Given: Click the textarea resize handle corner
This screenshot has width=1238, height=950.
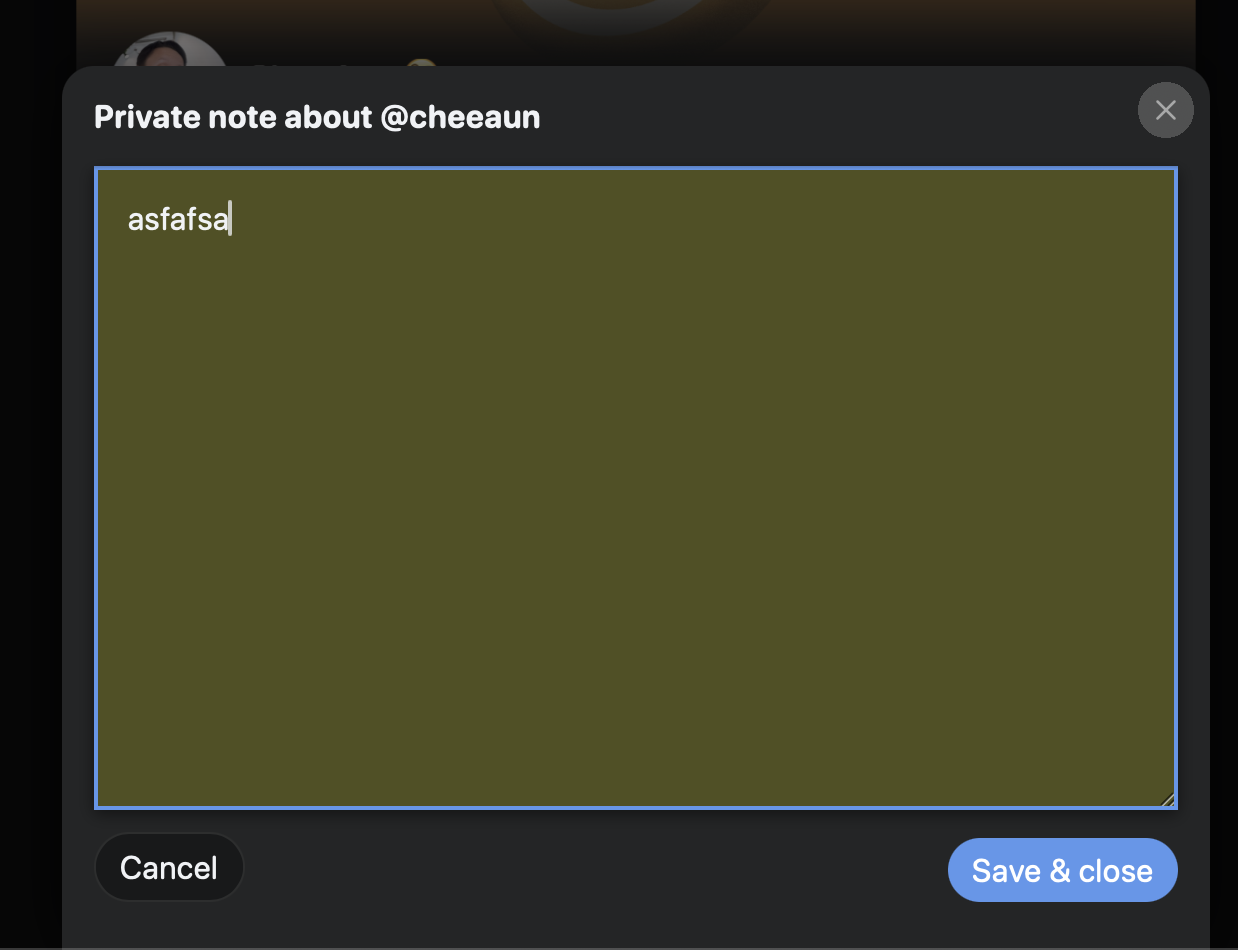Looking at the screenshot, I should click(x=1167, y=798).
